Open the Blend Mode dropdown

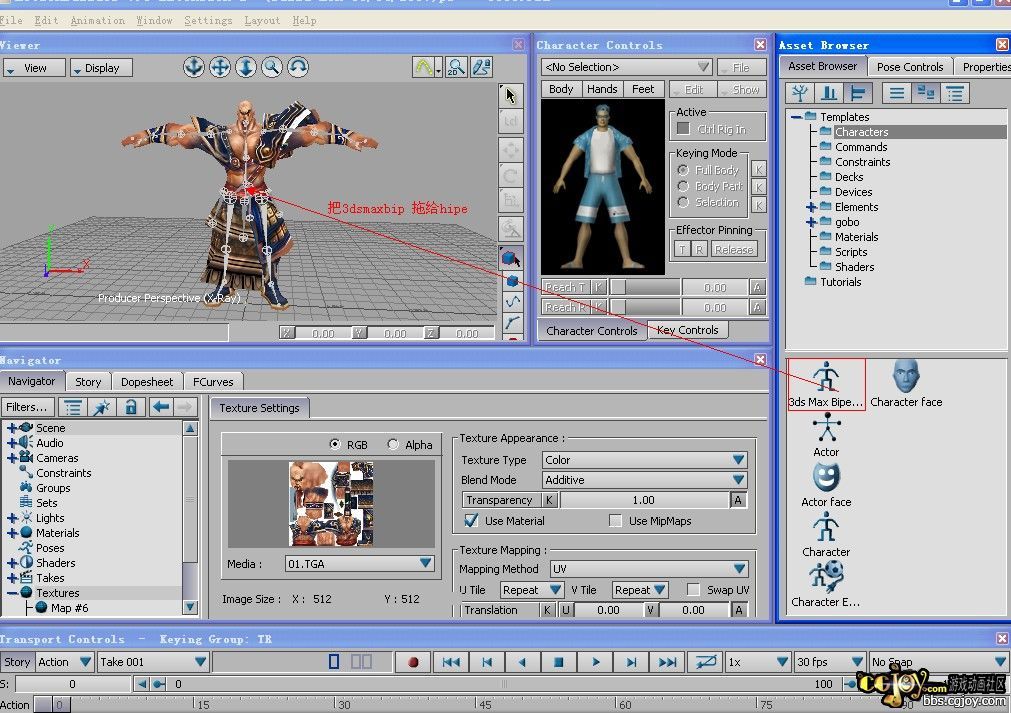pos(644,480)
